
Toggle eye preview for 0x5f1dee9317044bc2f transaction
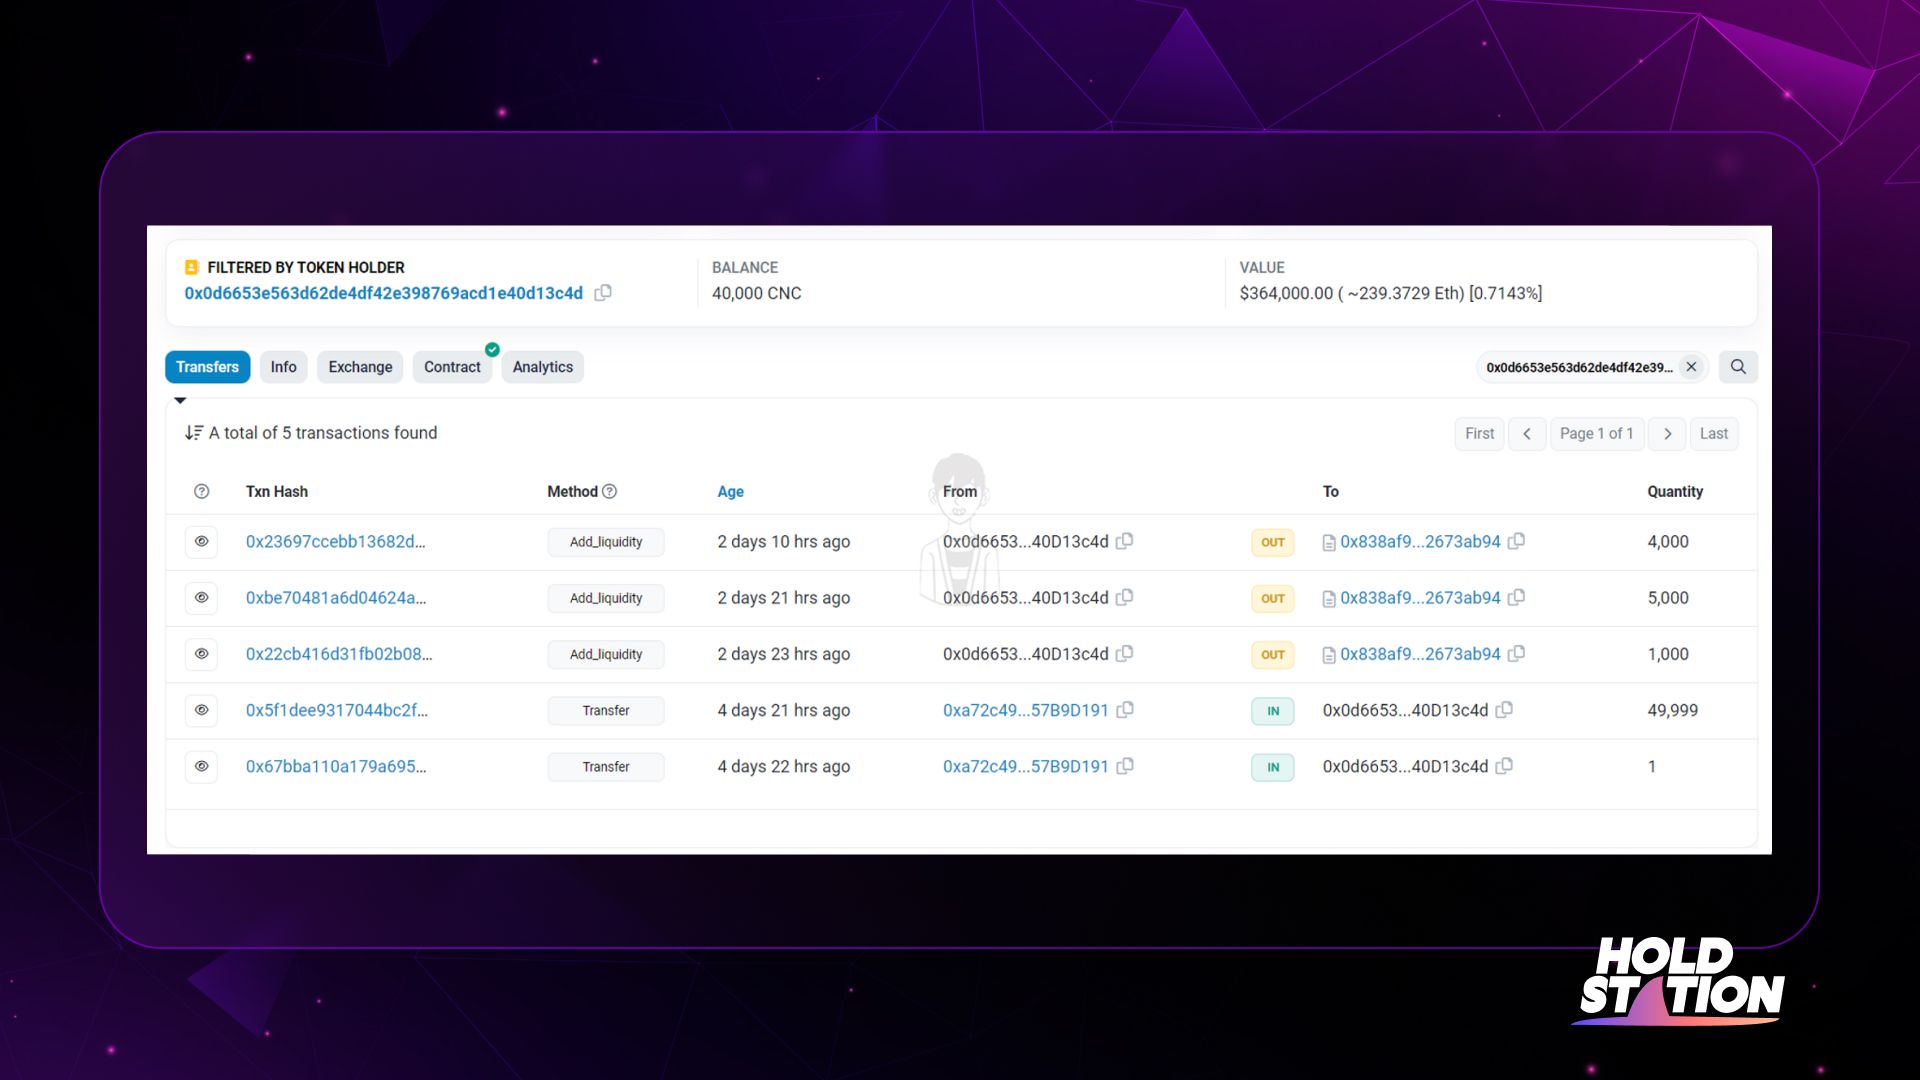pos(201,710)
